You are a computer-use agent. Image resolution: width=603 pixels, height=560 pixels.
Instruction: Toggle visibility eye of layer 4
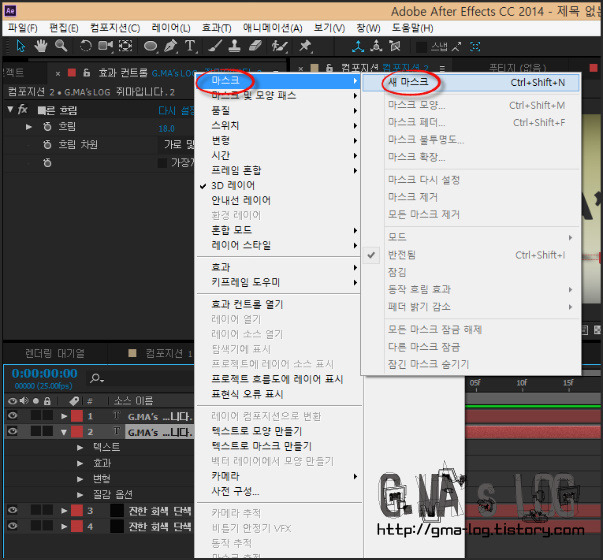[12, 526]
